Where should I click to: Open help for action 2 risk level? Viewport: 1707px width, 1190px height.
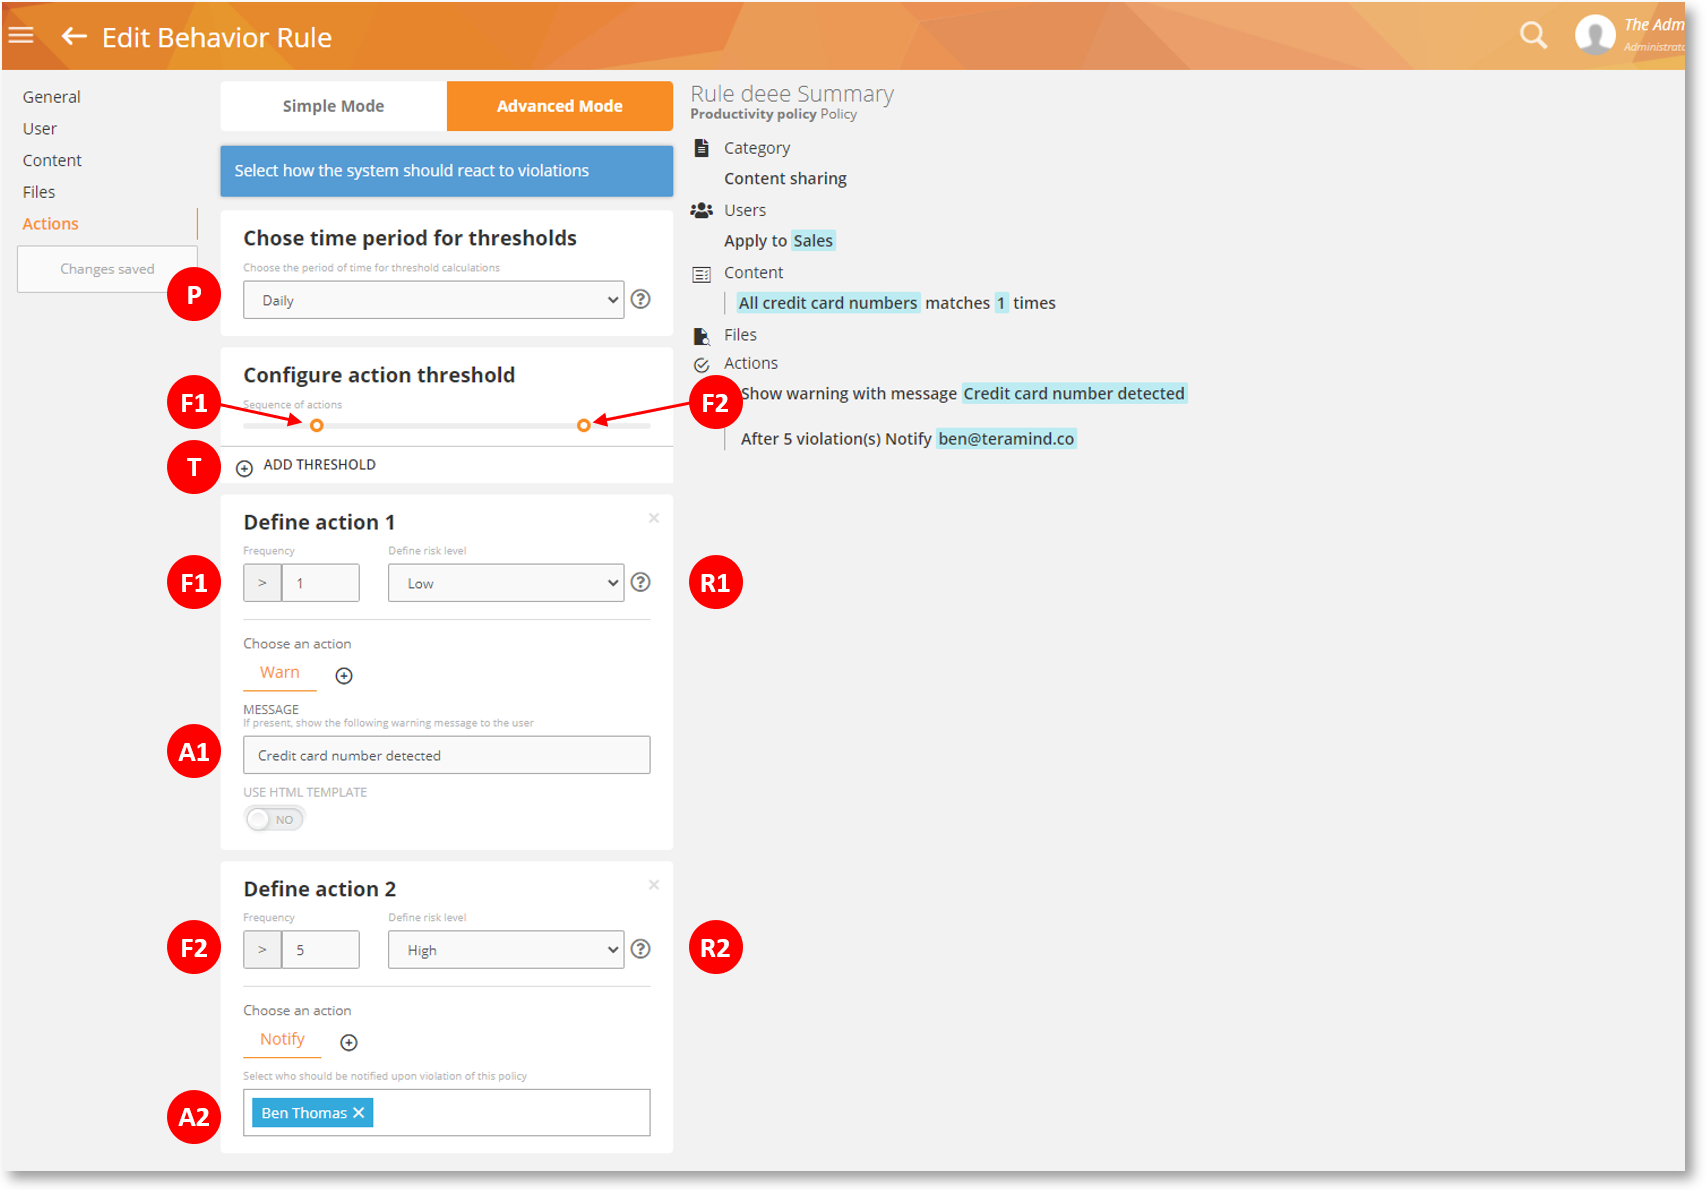coord(641,949)
